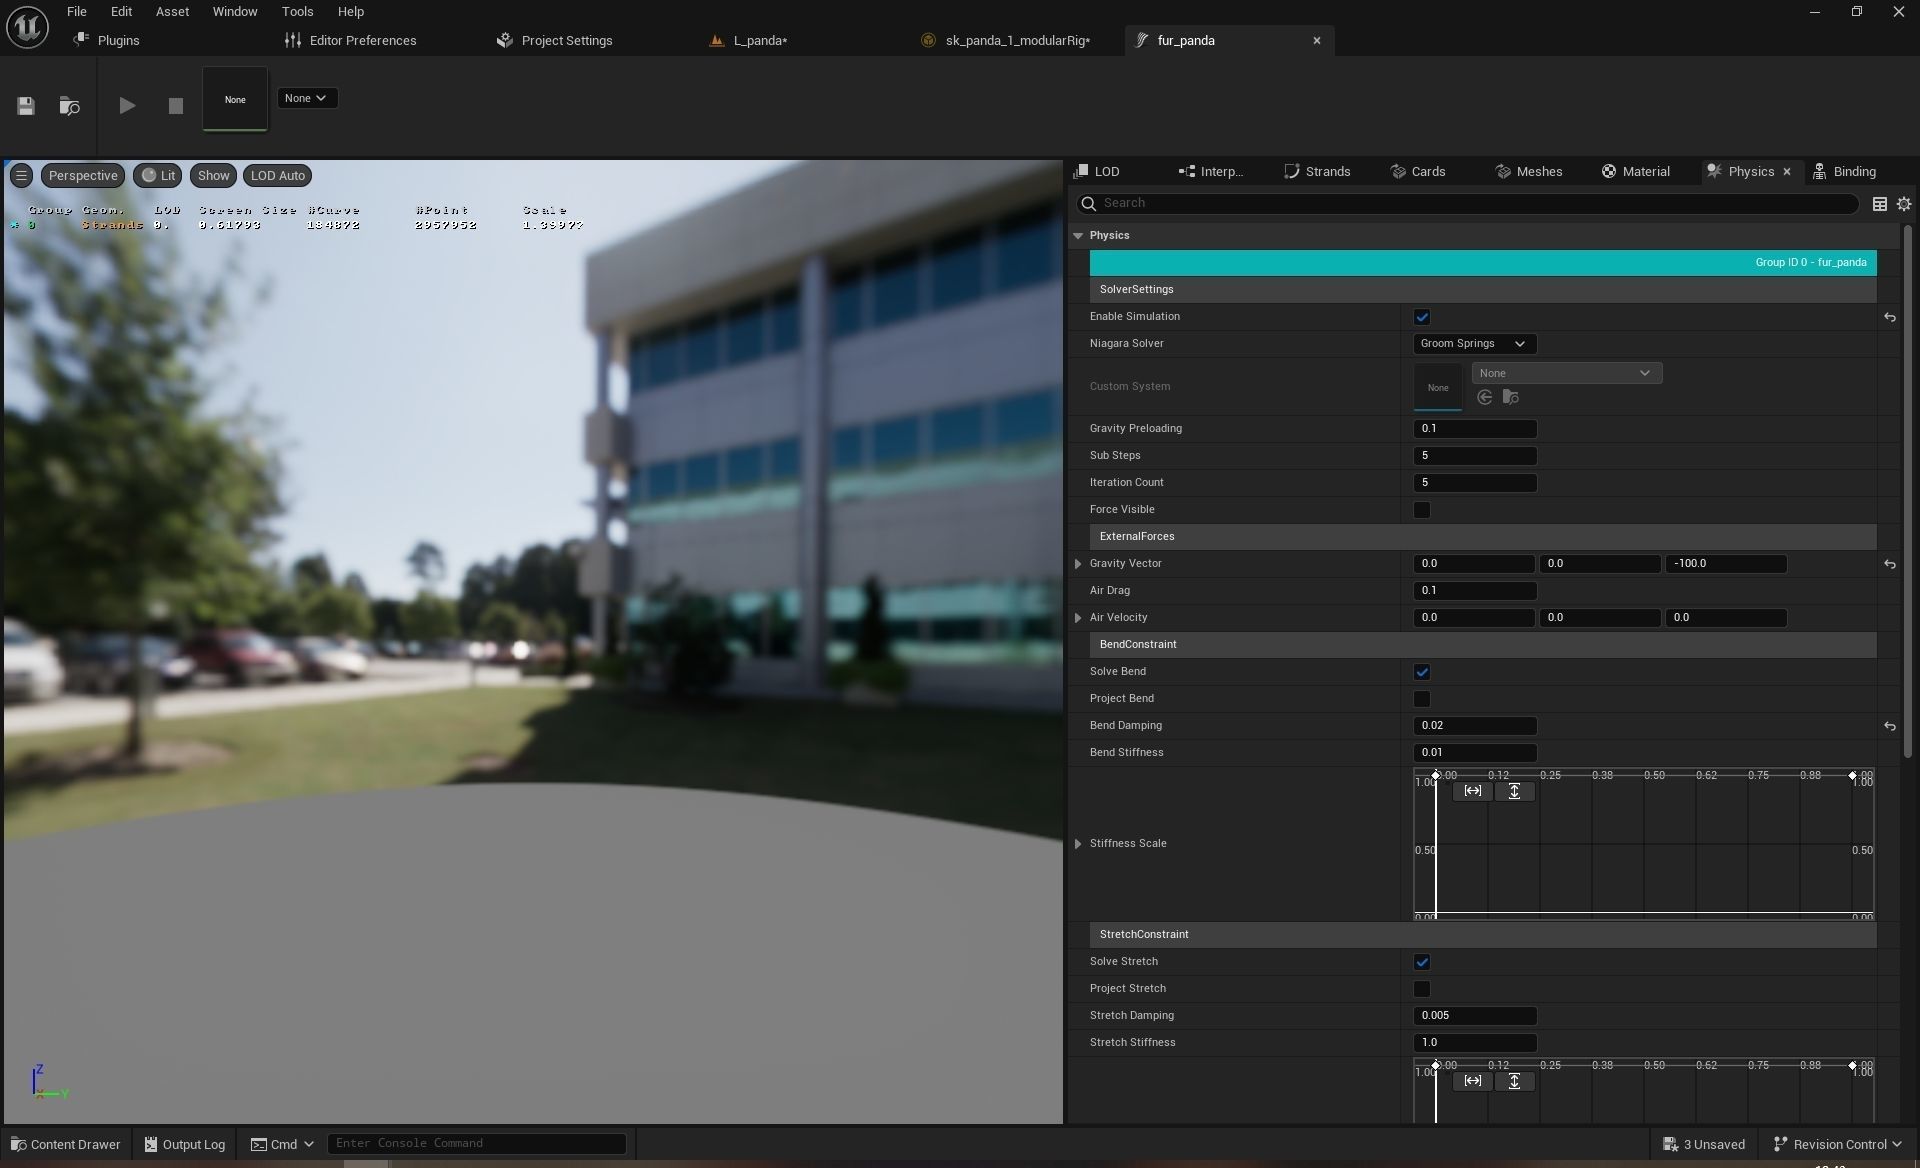Expand the Gravity Vector property row
Screen dimensions: 1920x1168
[x=1078, y=564]
